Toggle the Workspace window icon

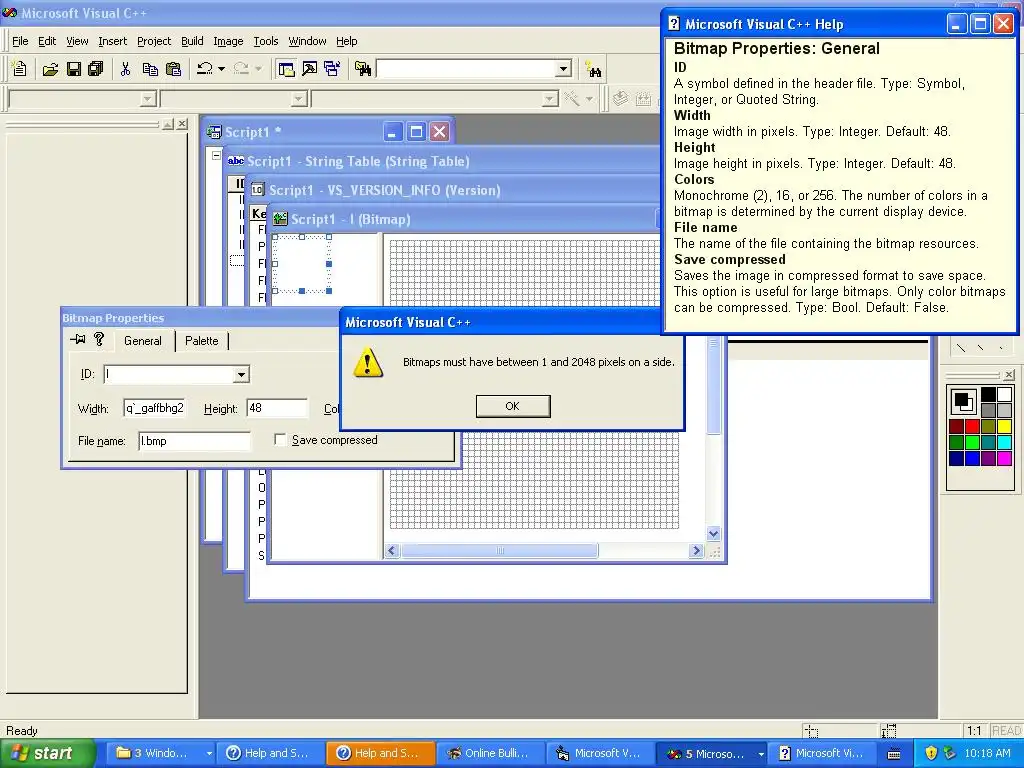[285, 69]
